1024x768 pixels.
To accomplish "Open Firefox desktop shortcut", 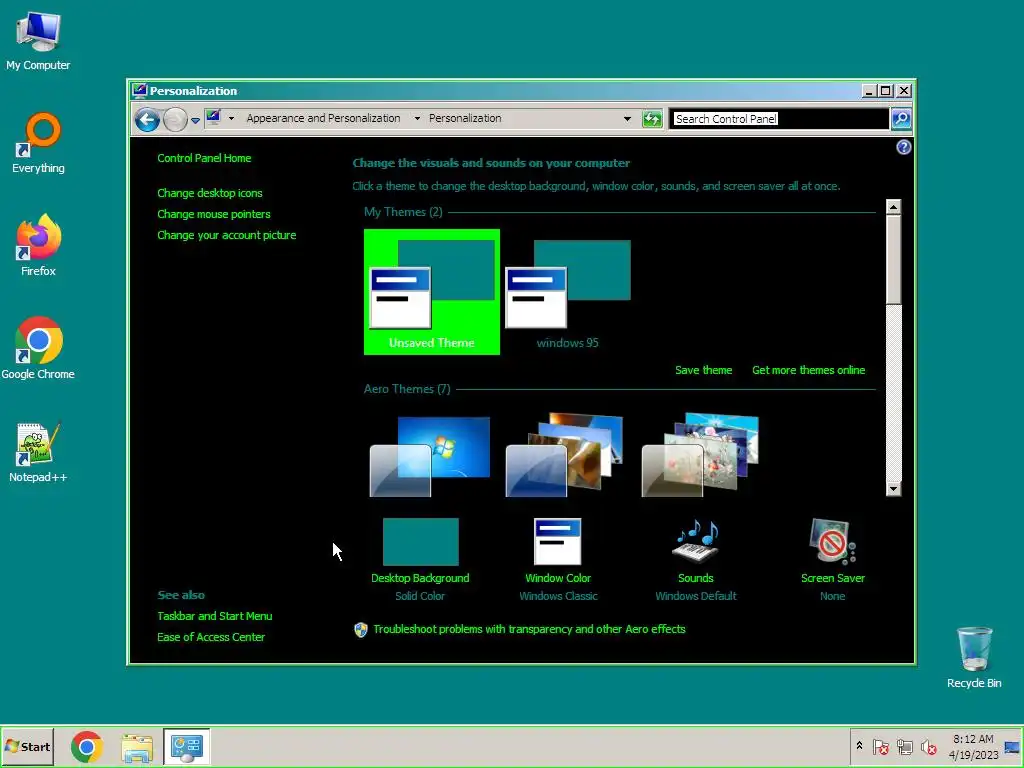I will point(38,246).
